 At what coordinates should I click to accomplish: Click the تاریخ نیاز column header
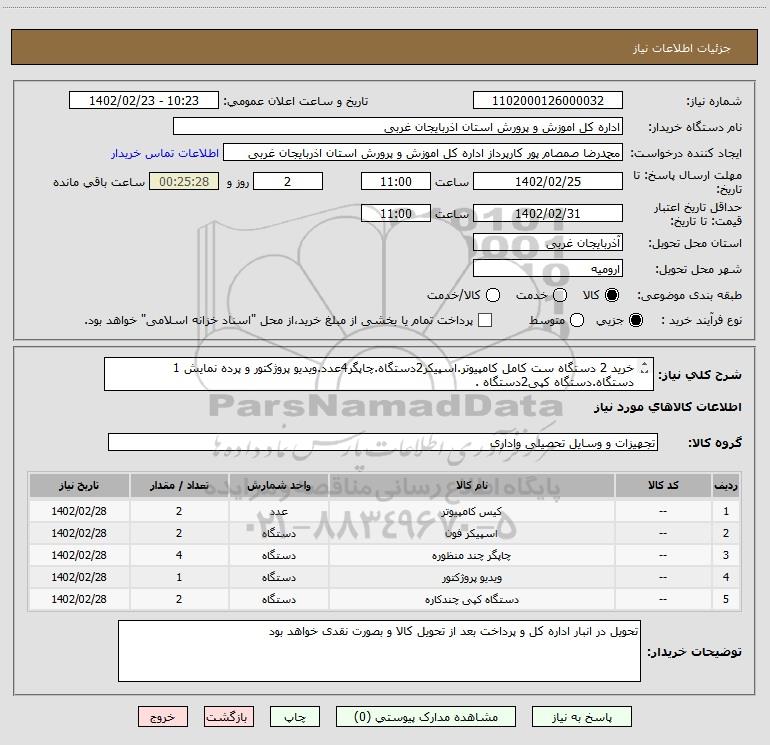pyautogui.click(x=79, y=486)
